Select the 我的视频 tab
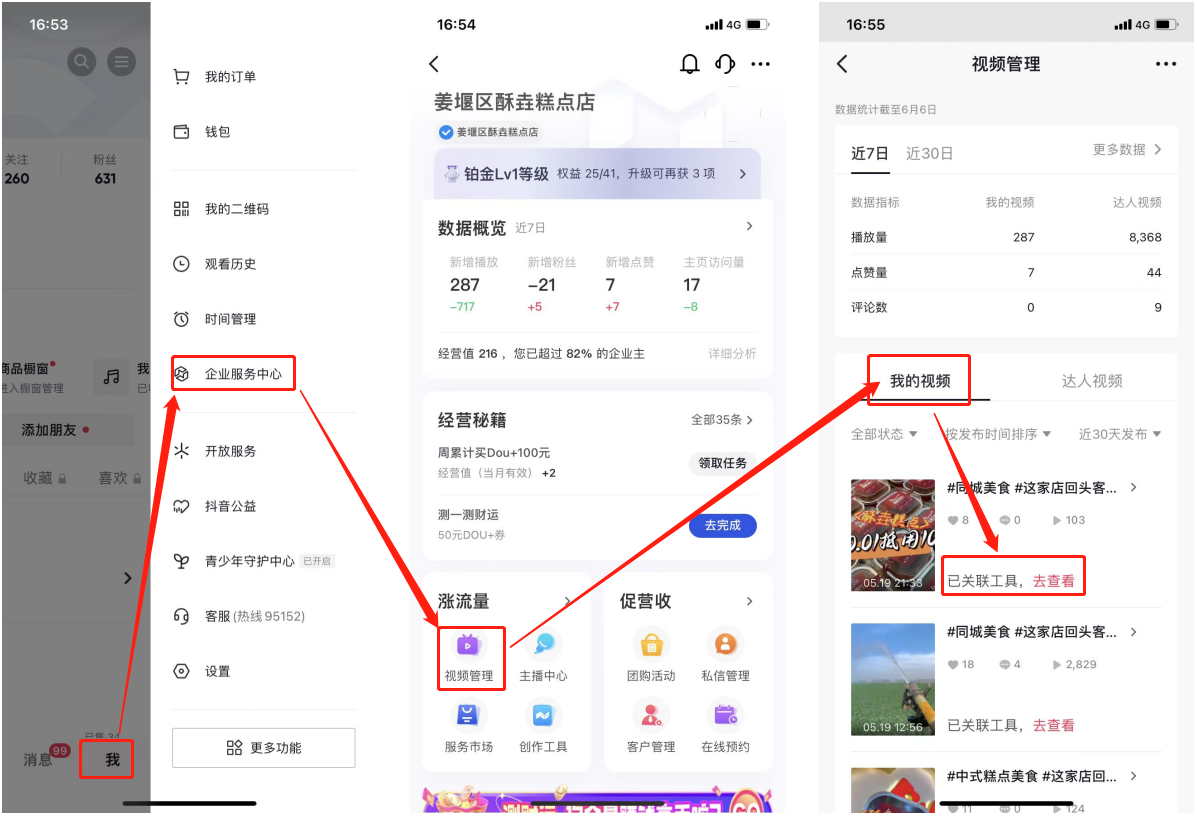Viewport: 1197px width, 816px height. [920, 381]
